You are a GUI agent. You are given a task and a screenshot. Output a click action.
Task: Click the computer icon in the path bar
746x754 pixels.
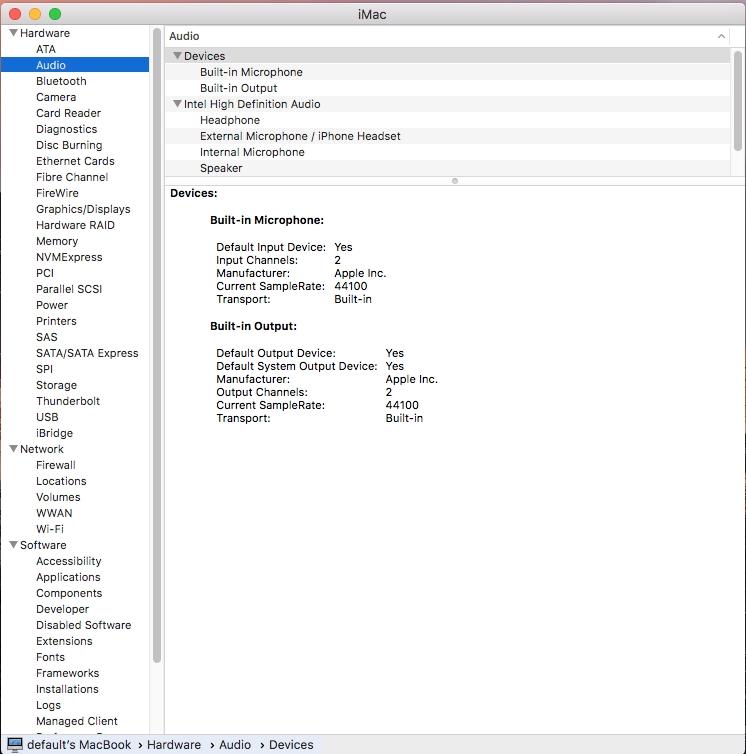15,745
